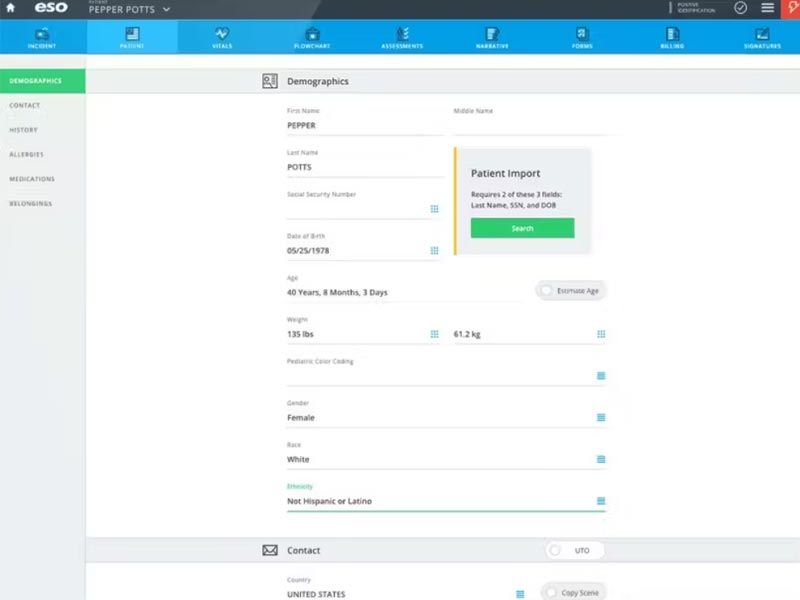Open the keypad icon beside Social Security Number

tap(434, 209)
